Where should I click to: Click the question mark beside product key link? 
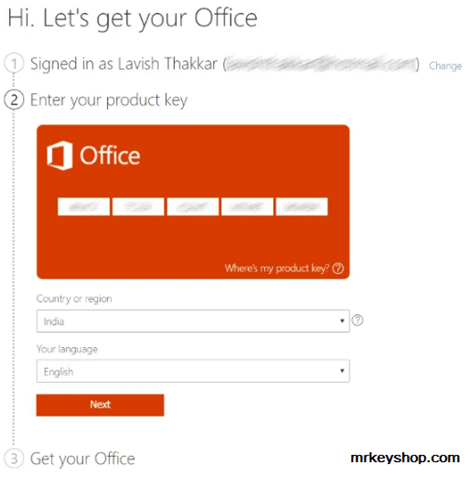tap(338, 268)
